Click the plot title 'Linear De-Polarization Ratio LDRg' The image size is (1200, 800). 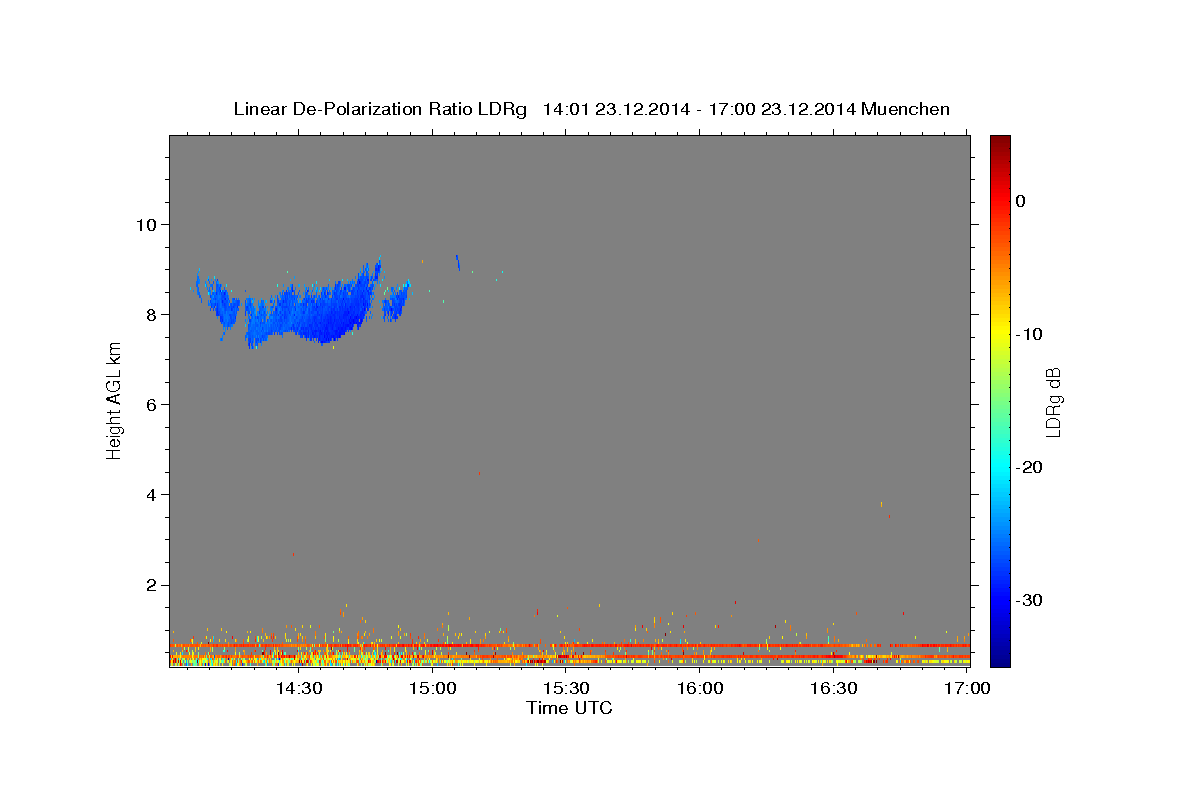point(379,109)
